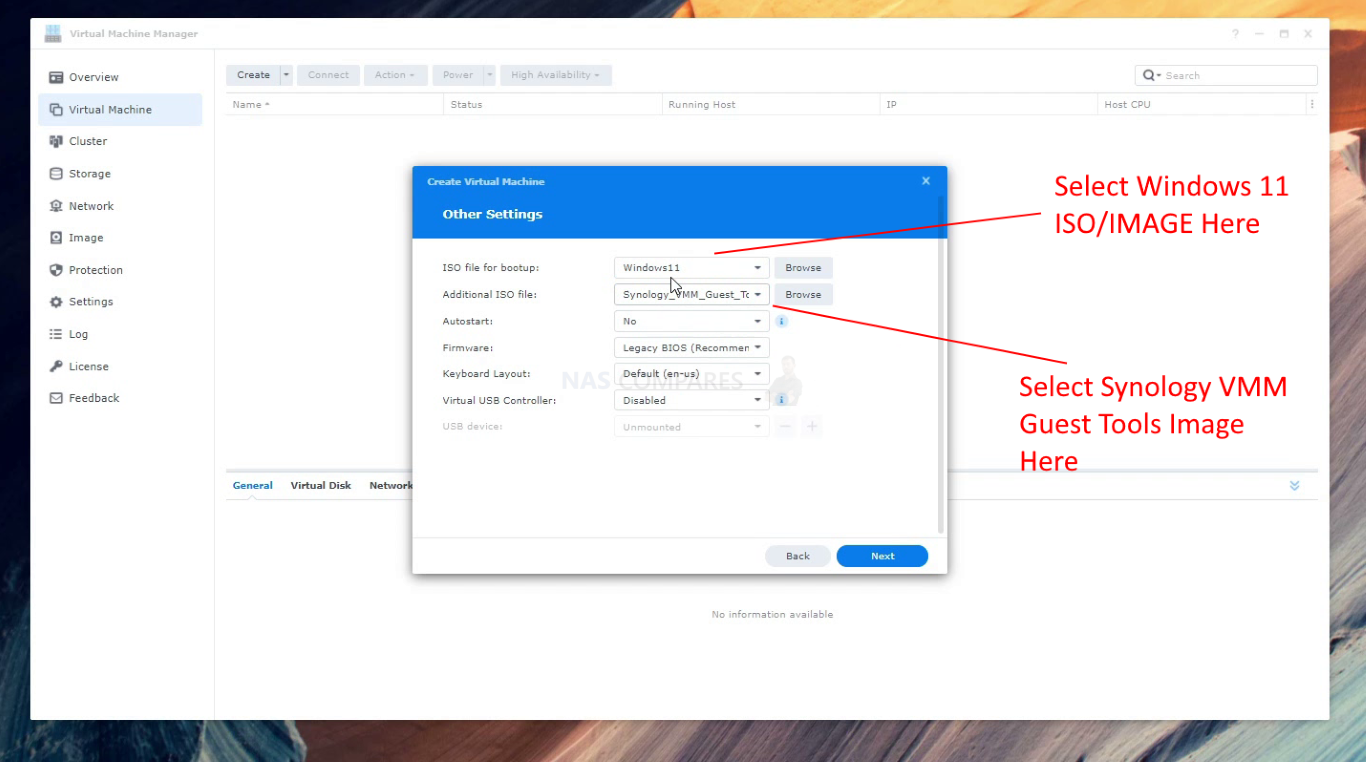
Task: Open the Action dropdown menu
Action: (x=397, y=75)
